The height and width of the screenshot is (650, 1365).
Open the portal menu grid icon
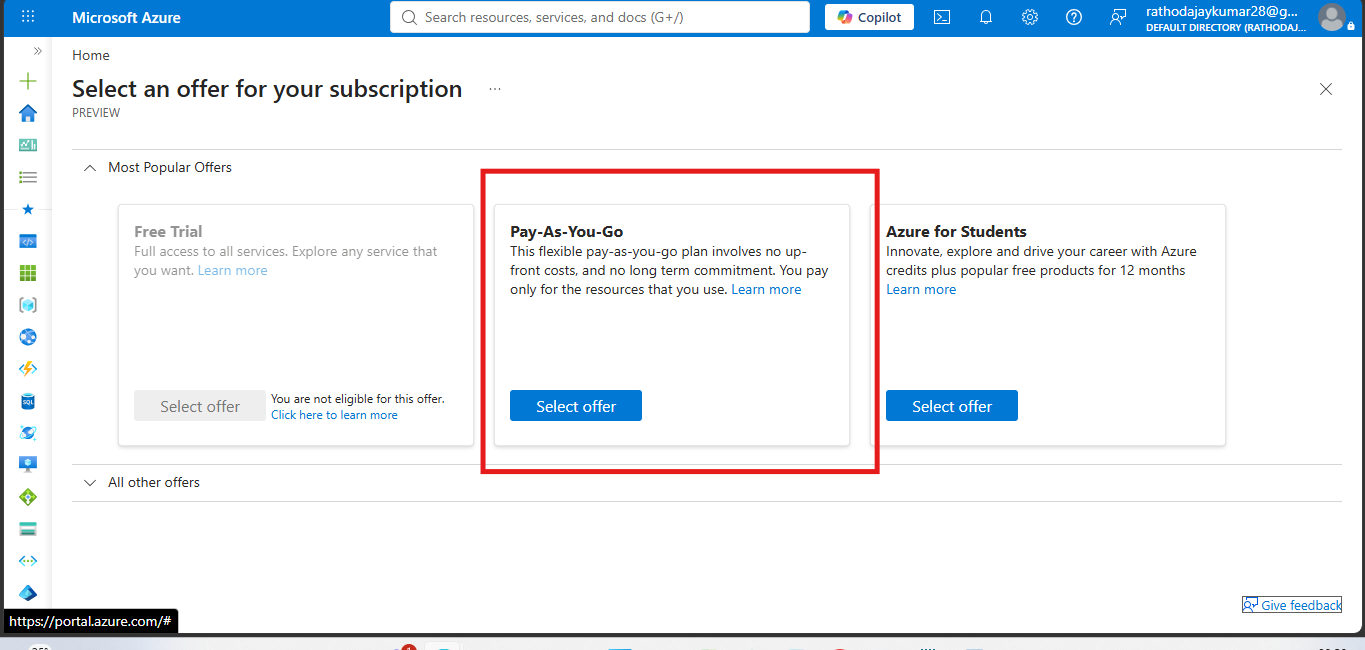pyautogui.click(x=27, y=17)
